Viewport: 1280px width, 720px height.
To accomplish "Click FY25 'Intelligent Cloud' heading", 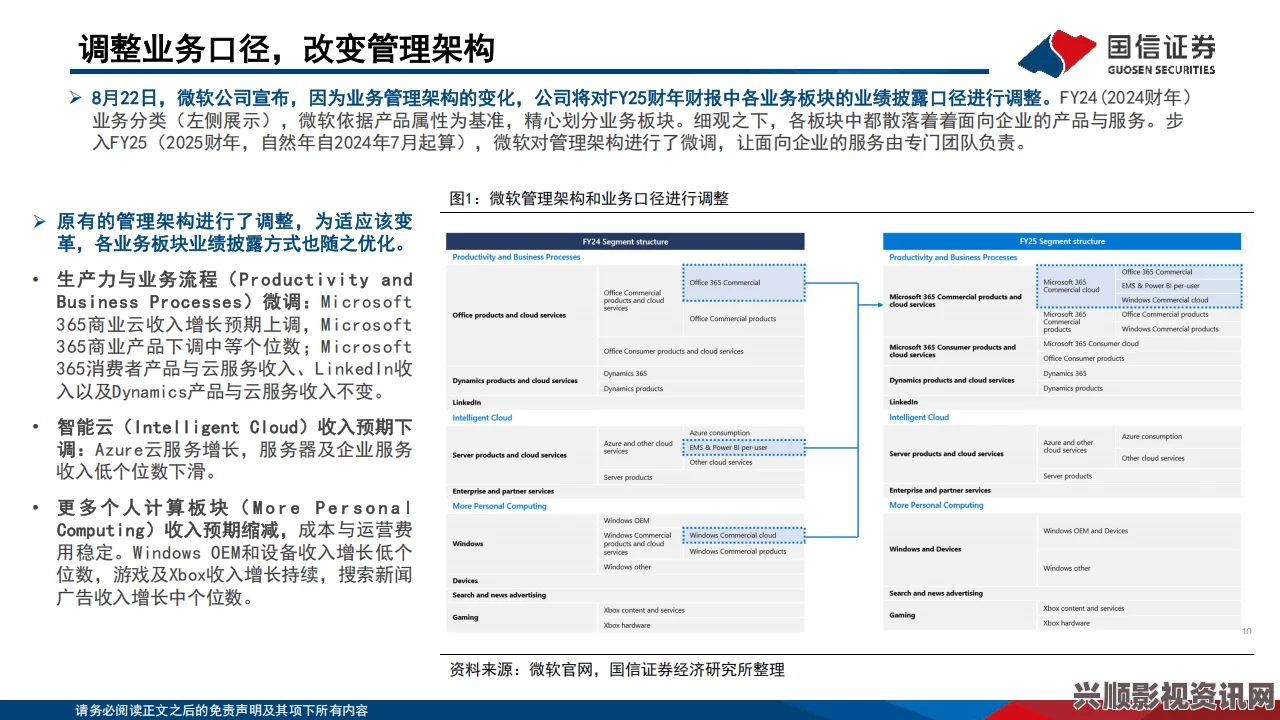I will tap(919, 417).
